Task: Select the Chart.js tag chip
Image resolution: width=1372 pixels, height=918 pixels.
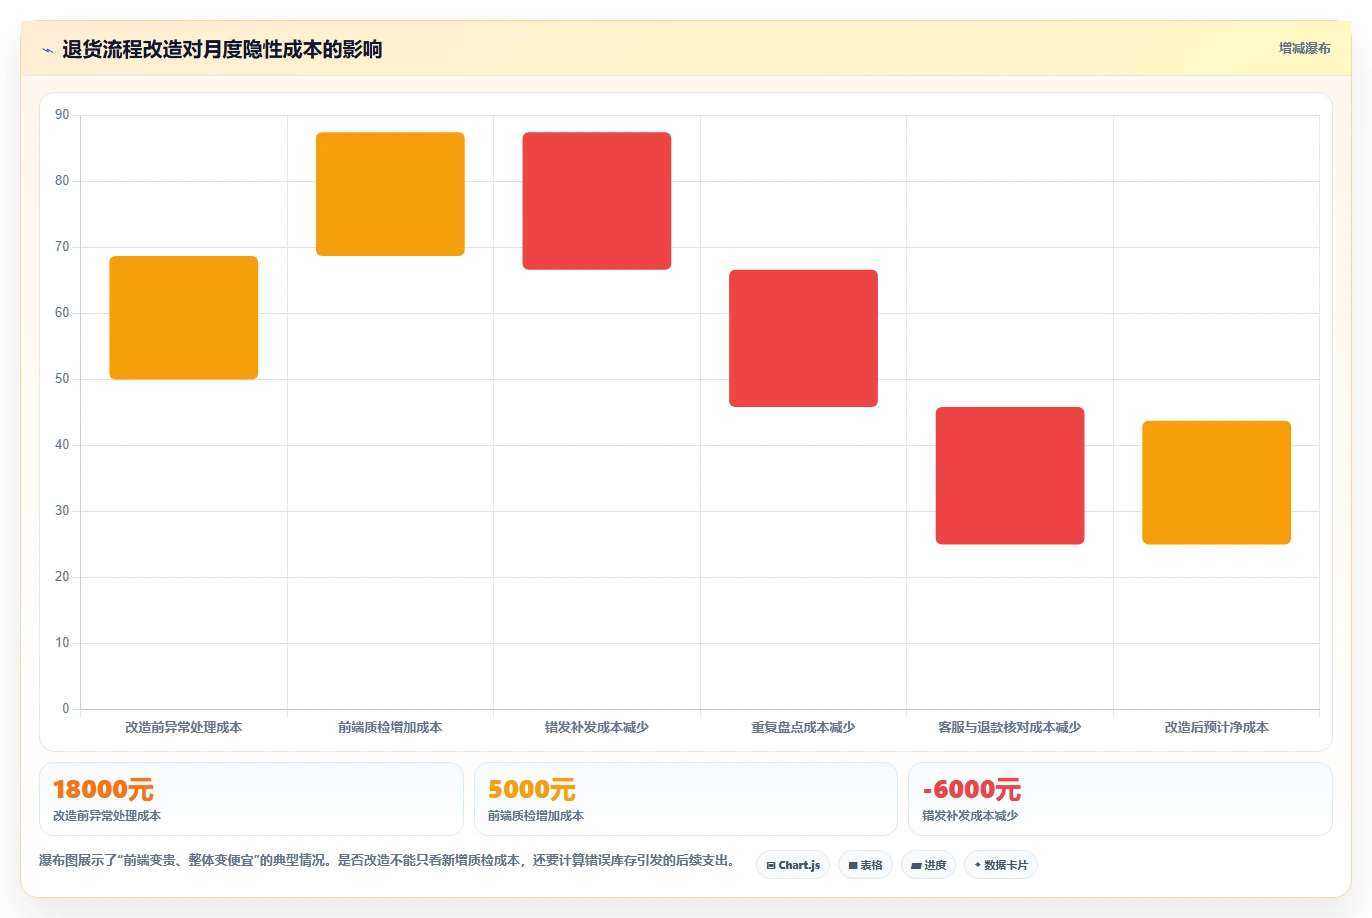Action: click(793, 865)
